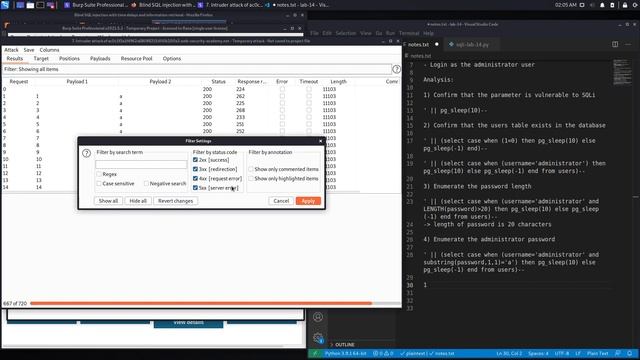The height and width of the screenshot is (360, 640).
Task: Switch to the Options tab in Intruder
Action: [x=172, y=59]
